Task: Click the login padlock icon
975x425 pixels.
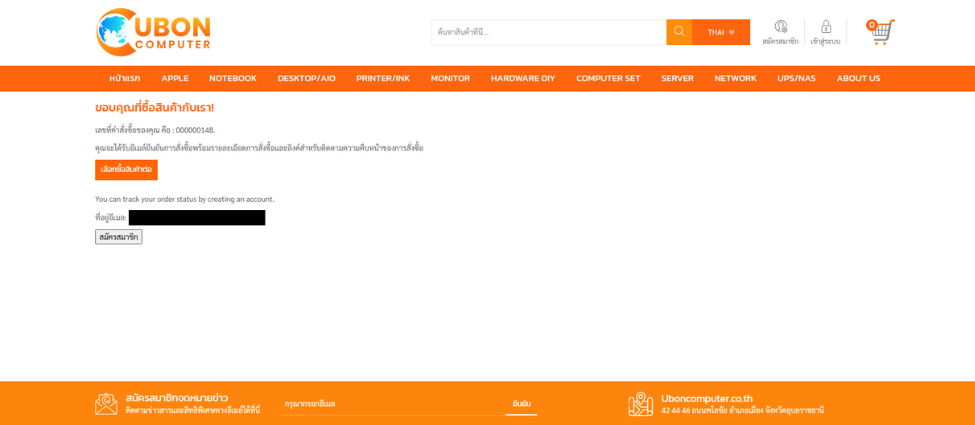Action: (826, 27)
